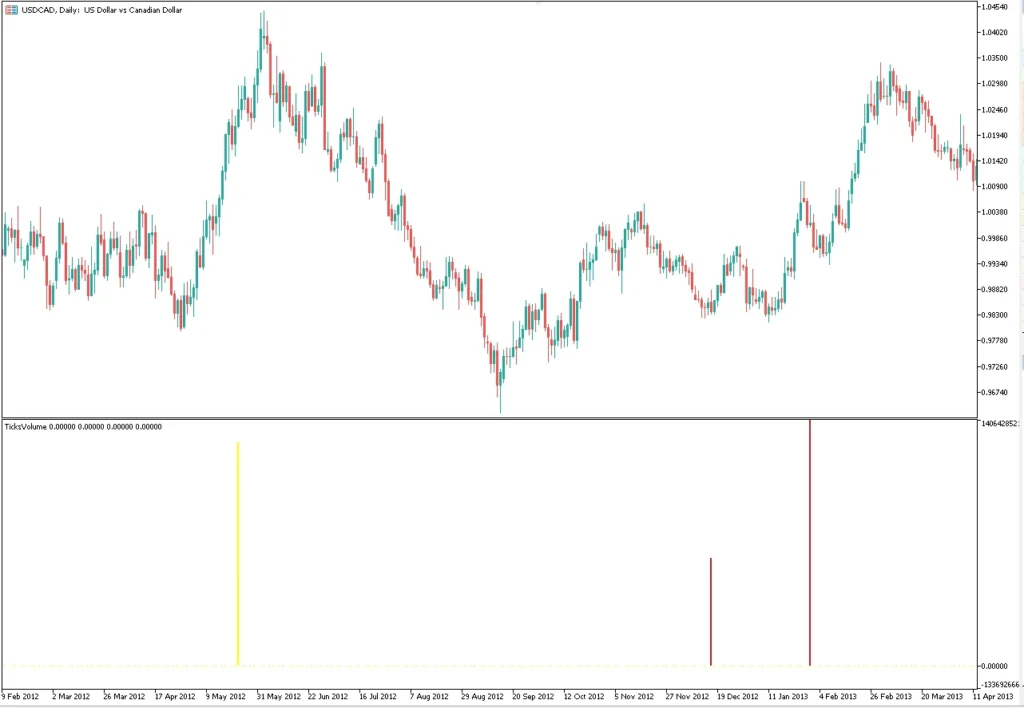Screen dimensions: 1024x708
Task: Click the 12 Oct 2012 date label
Action: (585, 696)
